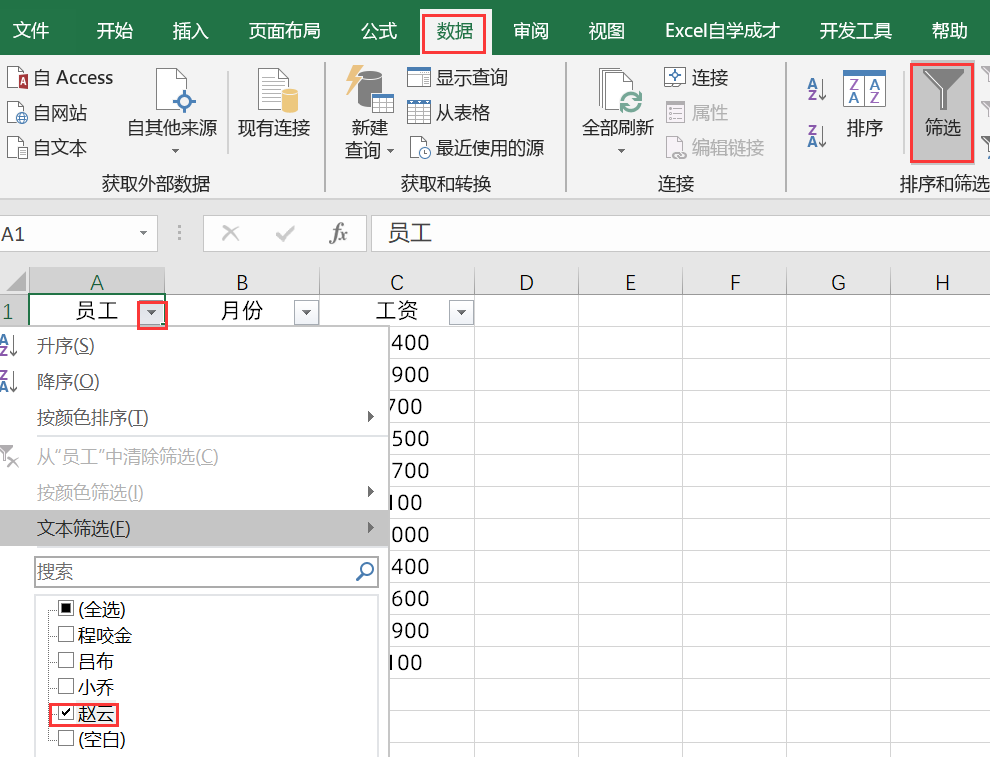Open the Sort (排序) dialog
The height and width of the screenshot is (757, 990).
tap(864, 104)
